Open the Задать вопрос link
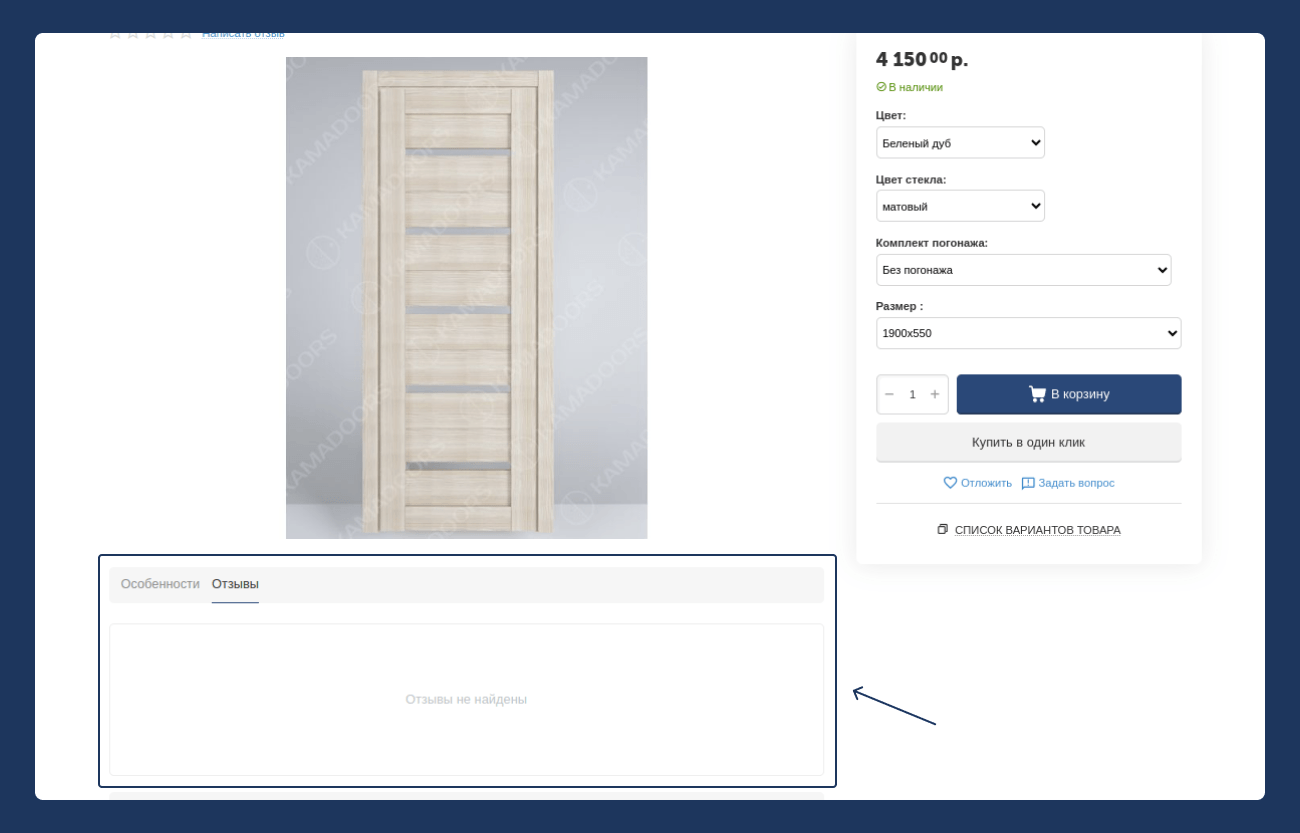This screenshot has width=1300, height=833. pos(1068,483)
